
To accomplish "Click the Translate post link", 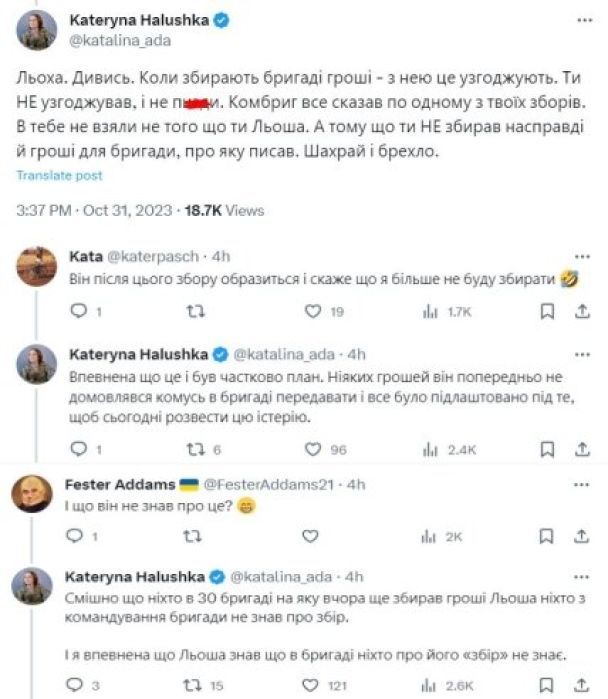I will (59, 175).
